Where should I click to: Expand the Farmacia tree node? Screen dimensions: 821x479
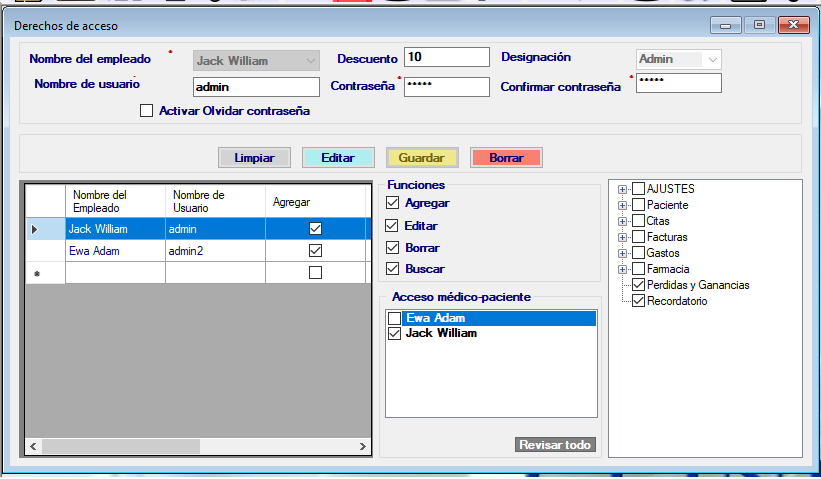click(623, 269)
